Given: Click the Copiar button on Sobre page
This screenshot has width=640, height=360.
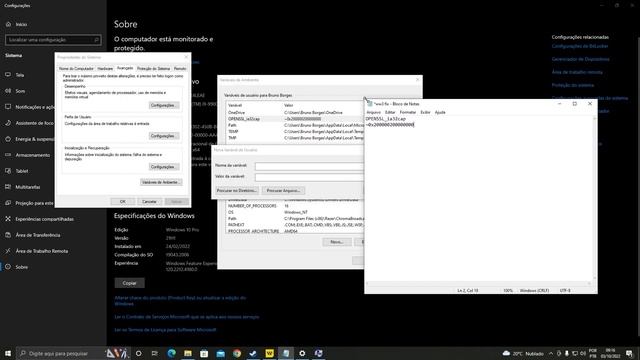Looking at the screenshot, I should 129,283.
